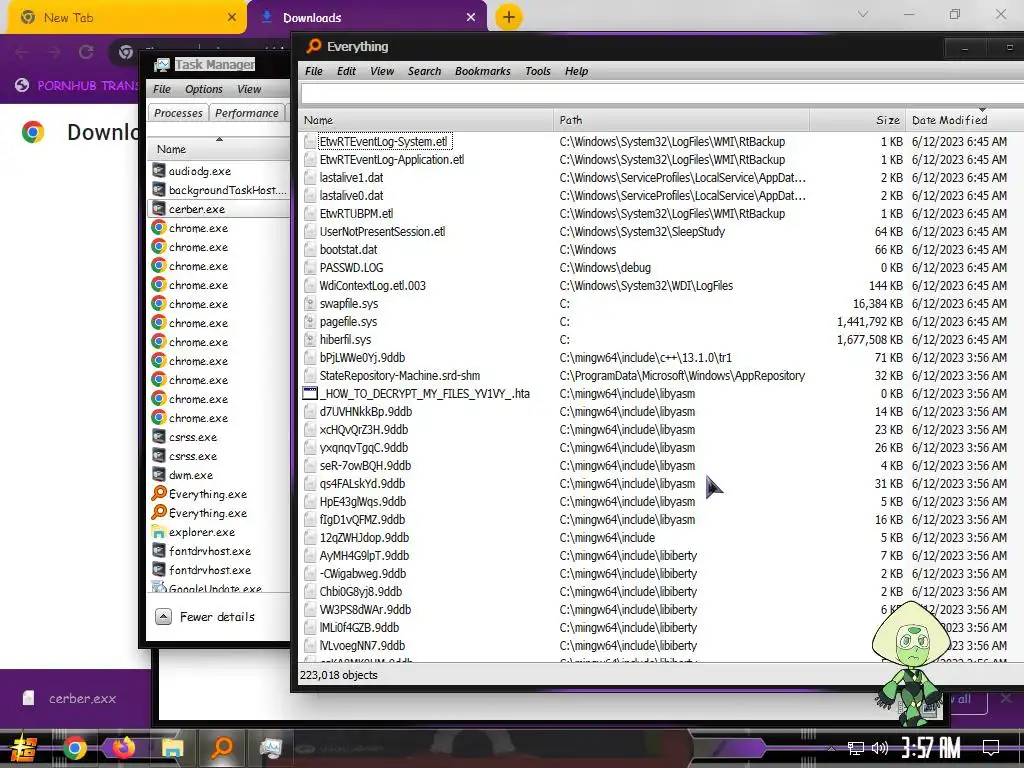Open the Edit menu in Everything
The width and height of the screenshot is (1024, 768).
click(x=346, y=71)
